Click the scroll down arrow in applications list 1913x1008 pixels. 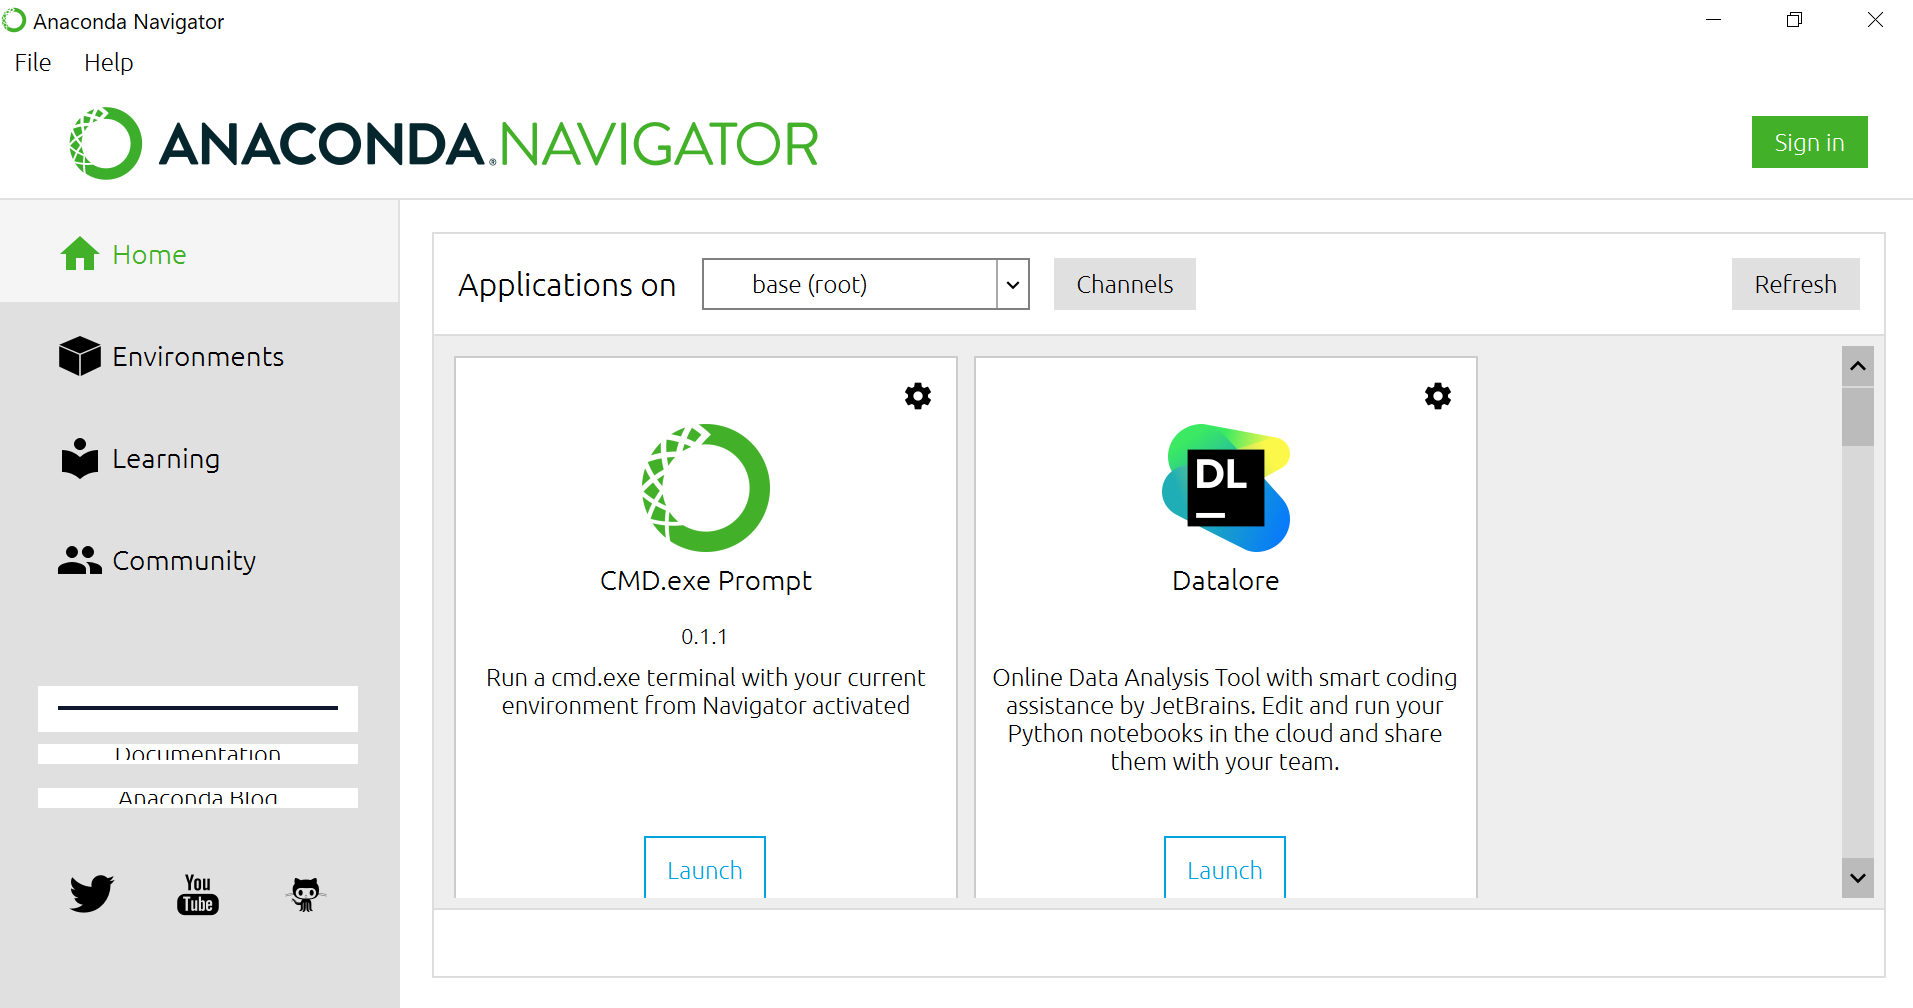click(1858, 878)
